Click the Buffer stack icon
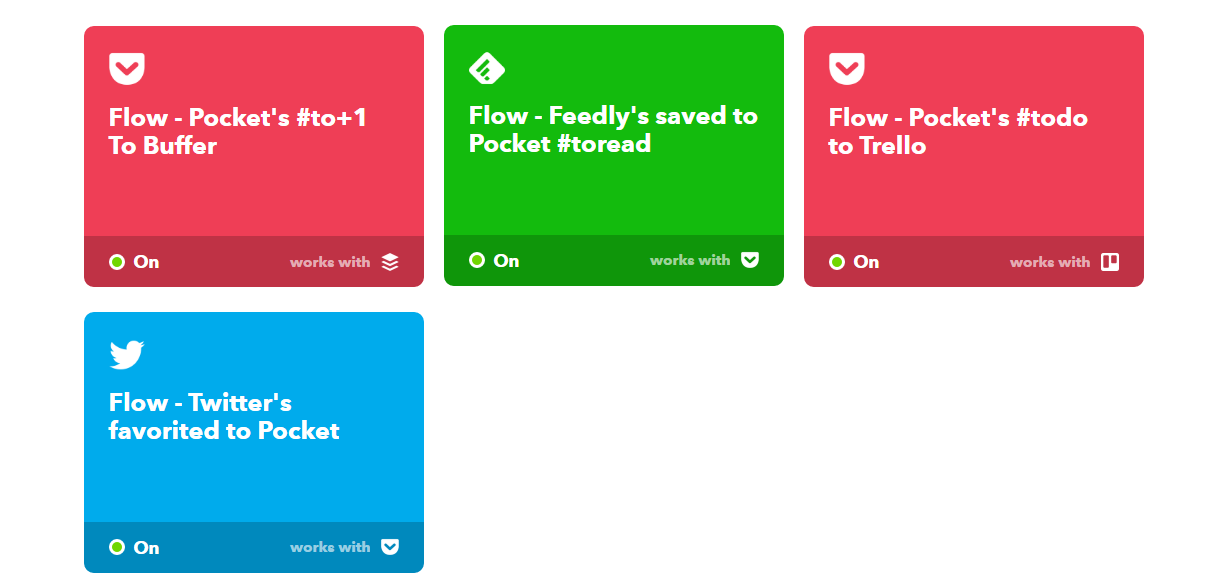This screenshot has height=580, width=1212. point(390,262)
